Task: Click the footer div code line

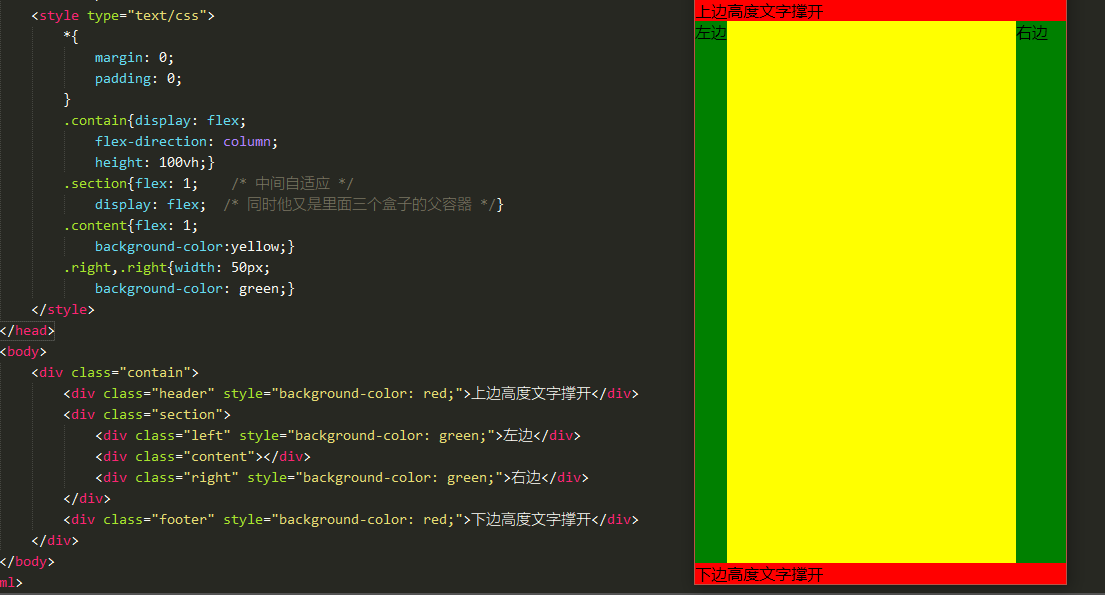Action: pyautogui.click(x=351, y=520)
